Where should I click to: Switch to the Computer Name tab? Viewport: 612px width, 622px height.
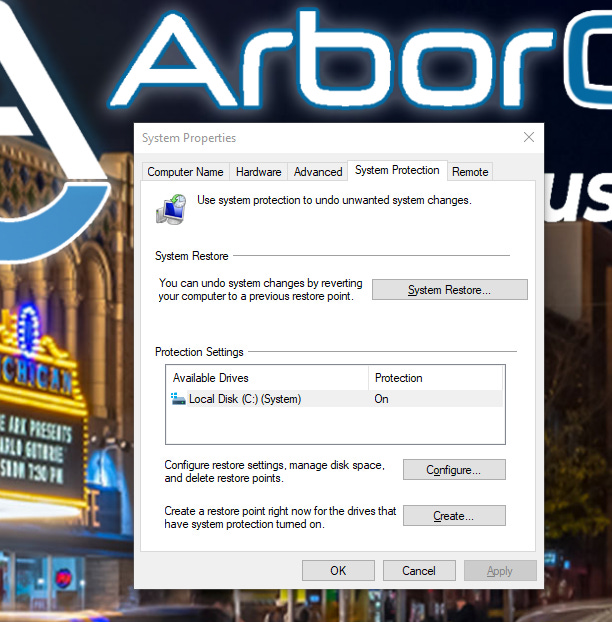coord(185,172)
